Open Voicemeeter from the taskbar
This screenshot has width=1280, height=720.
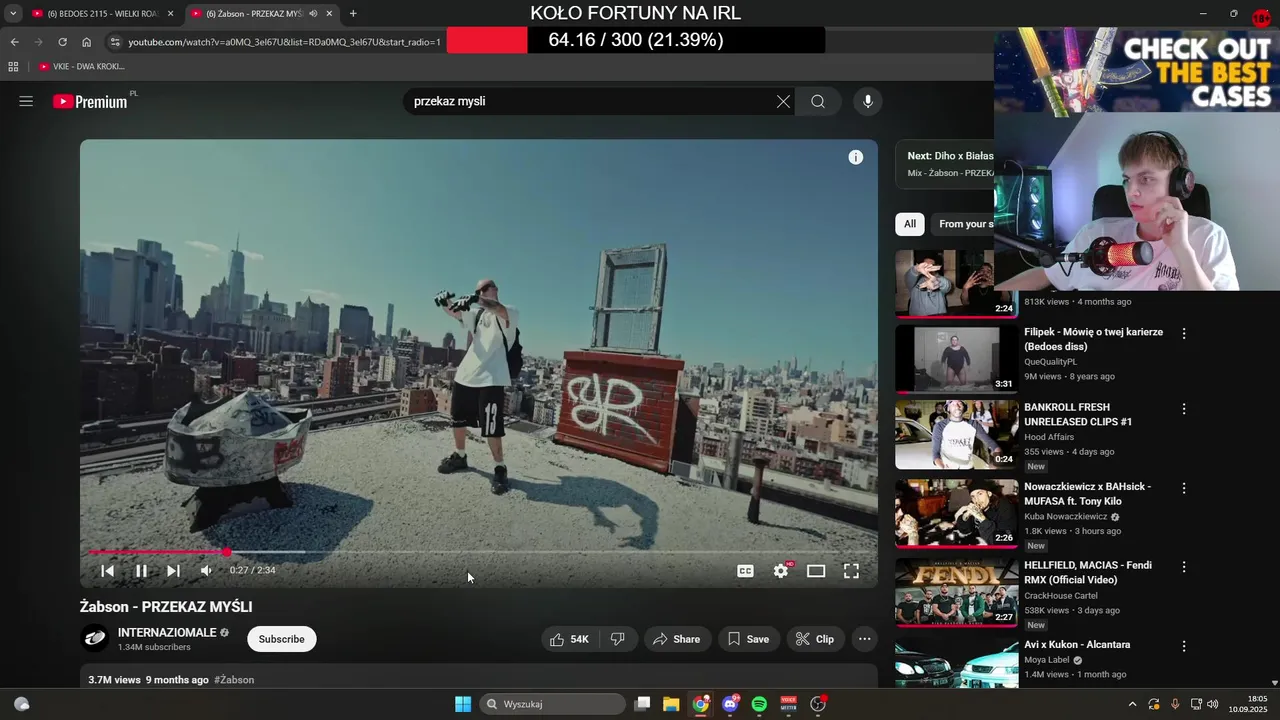pyautogui.click(x=788, y=704)
